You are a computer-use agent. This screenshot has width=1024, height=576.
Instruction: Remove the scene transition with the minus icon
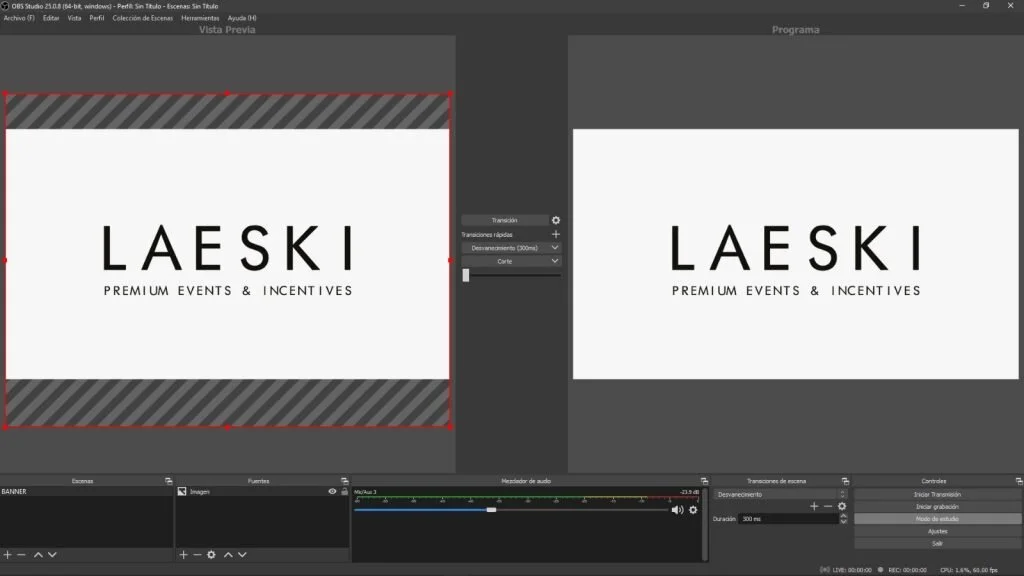click(x=828, y=506)
